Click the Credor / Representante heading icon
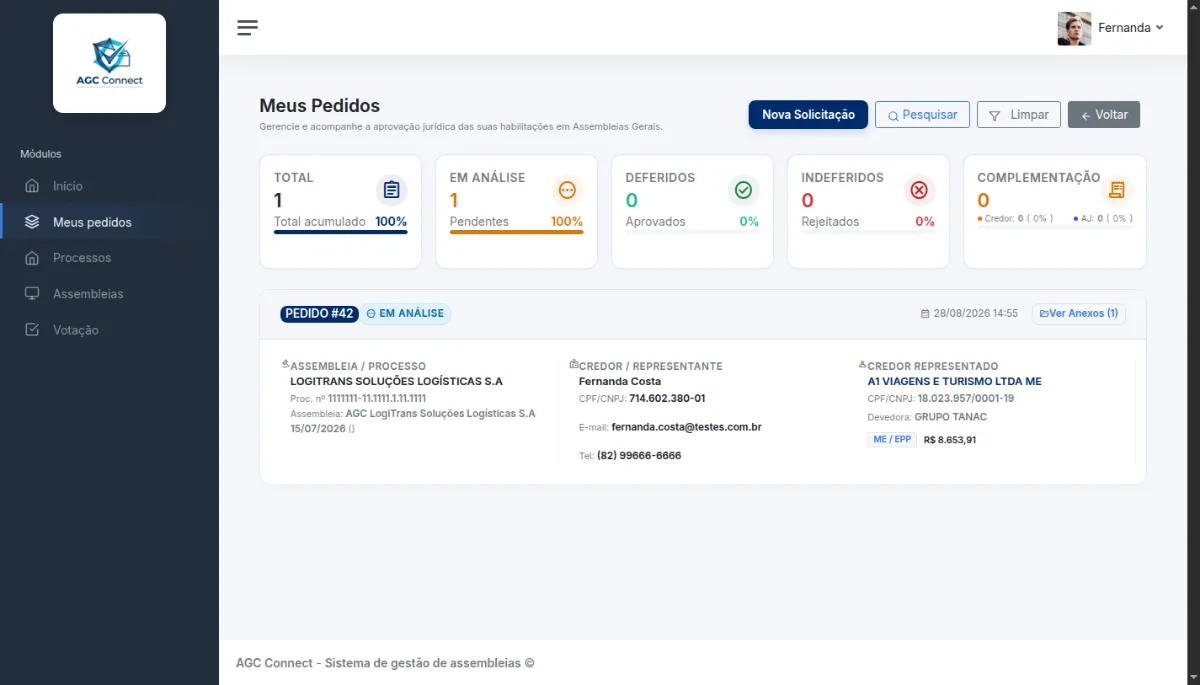The width and height of the screenshot is (1200, 685). tap(574, 364)
